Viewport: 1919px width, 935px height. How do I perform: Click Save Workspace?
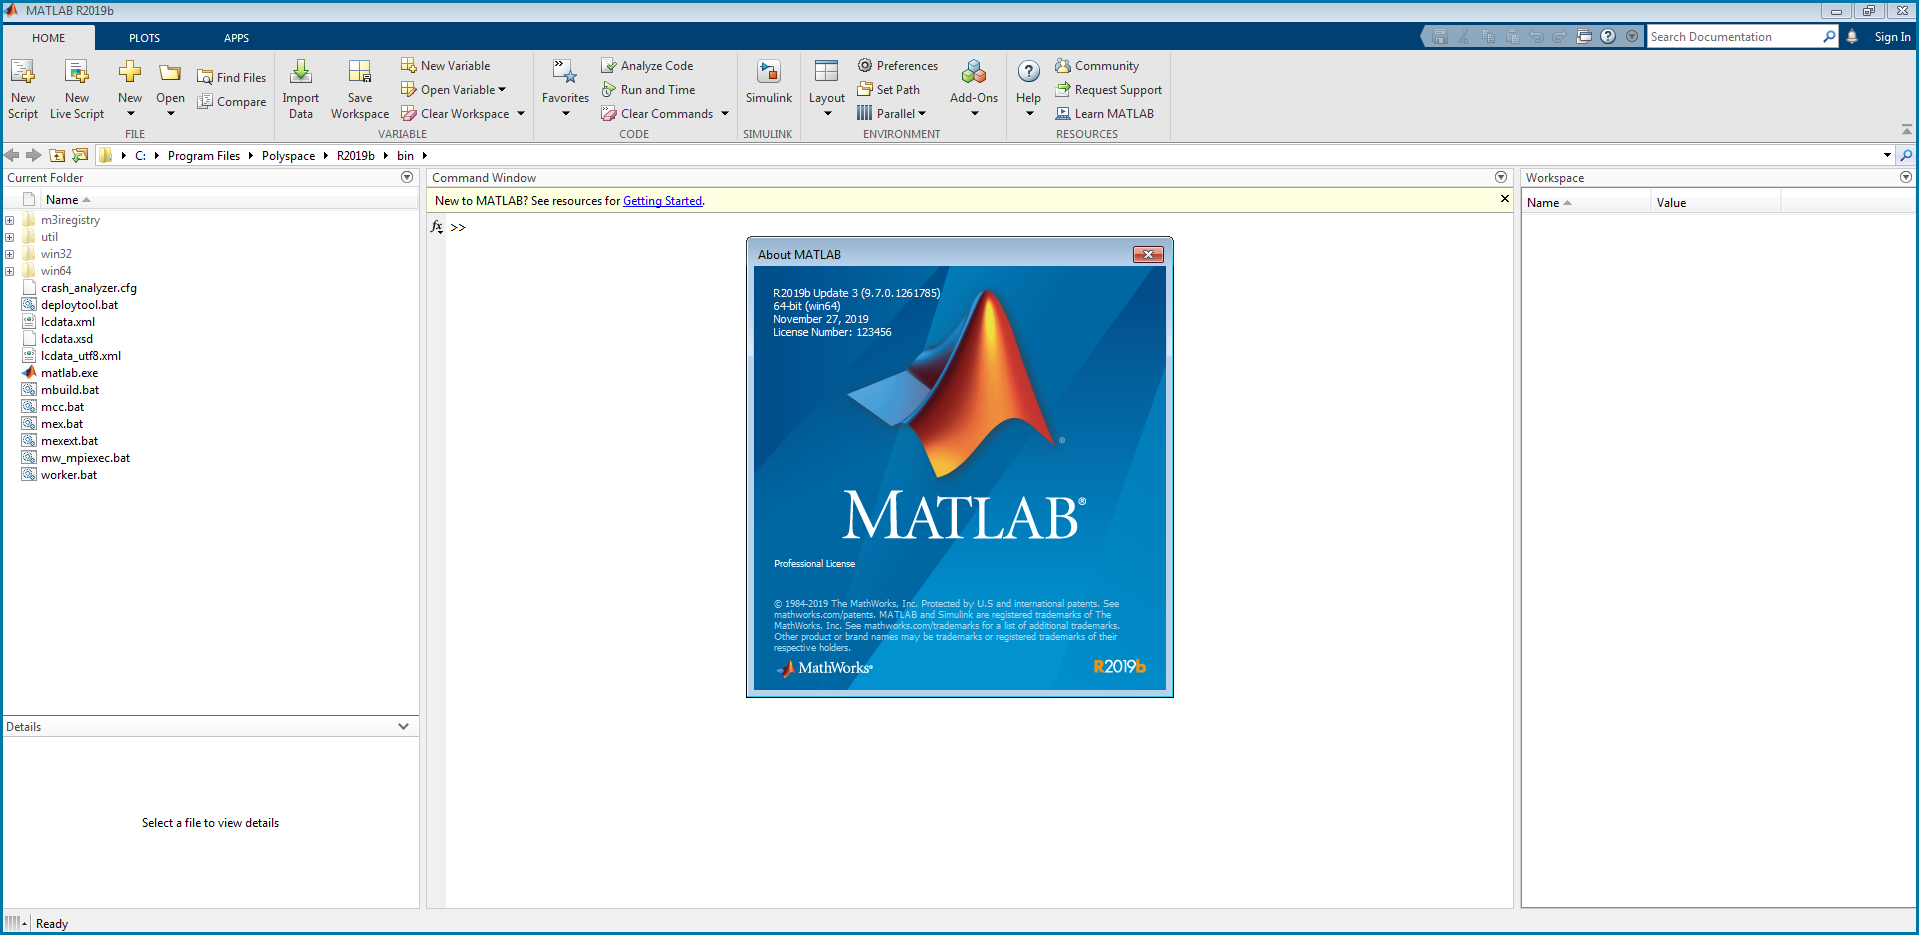(x=360, y=88)
